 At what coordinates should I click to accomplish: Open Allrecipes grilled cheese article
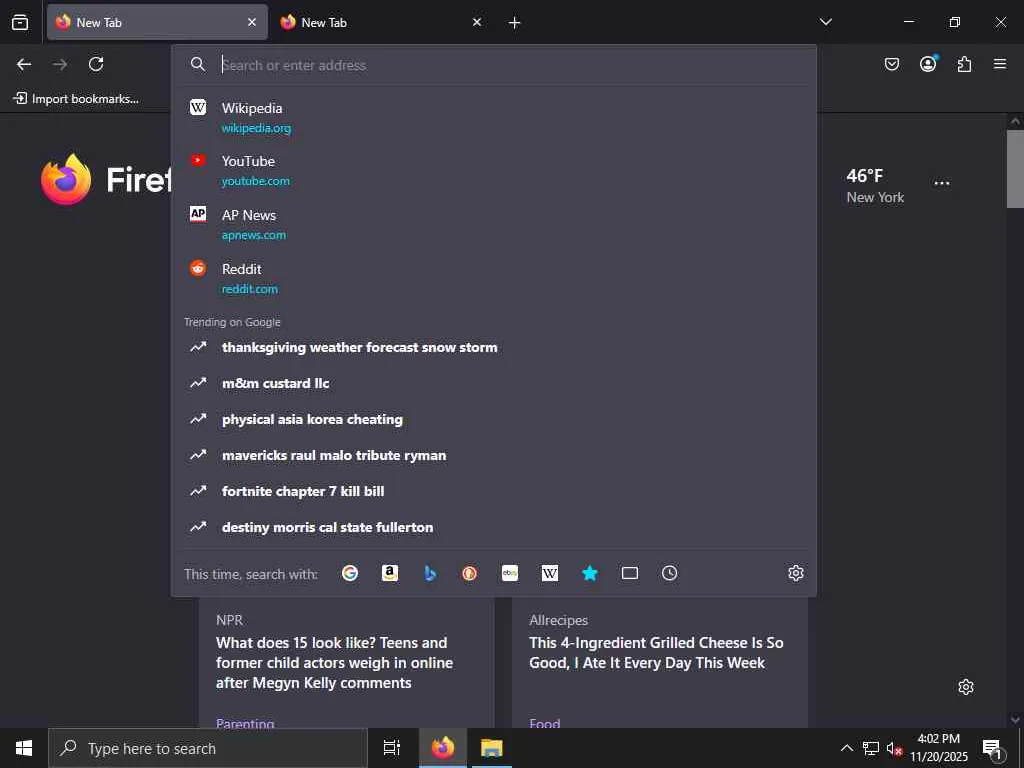pyautogui.click(x=660, y=663)
